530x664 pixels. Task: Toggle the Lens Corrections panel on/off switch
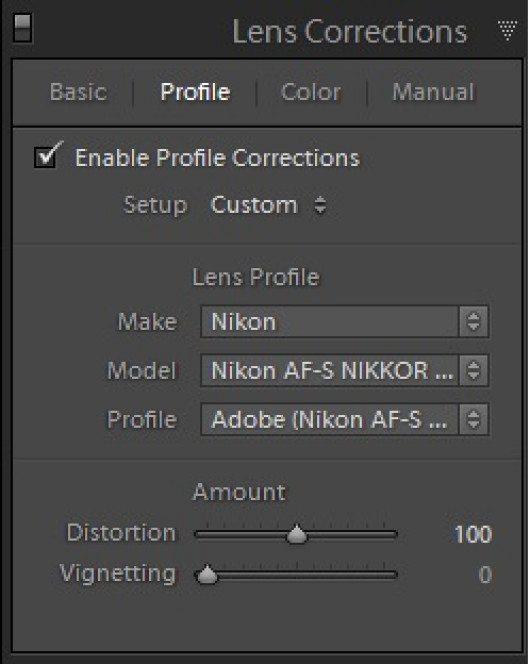(x=22, y=28)
